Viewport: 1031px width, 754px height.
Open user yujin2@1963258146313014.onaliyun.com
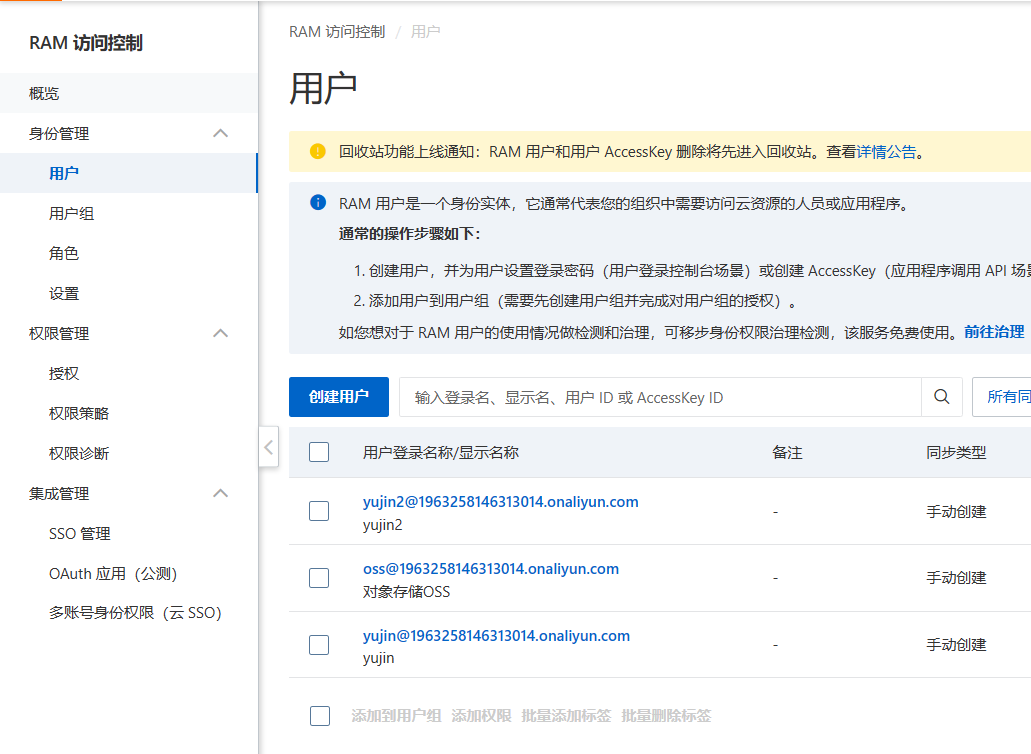tap(500, 502)
